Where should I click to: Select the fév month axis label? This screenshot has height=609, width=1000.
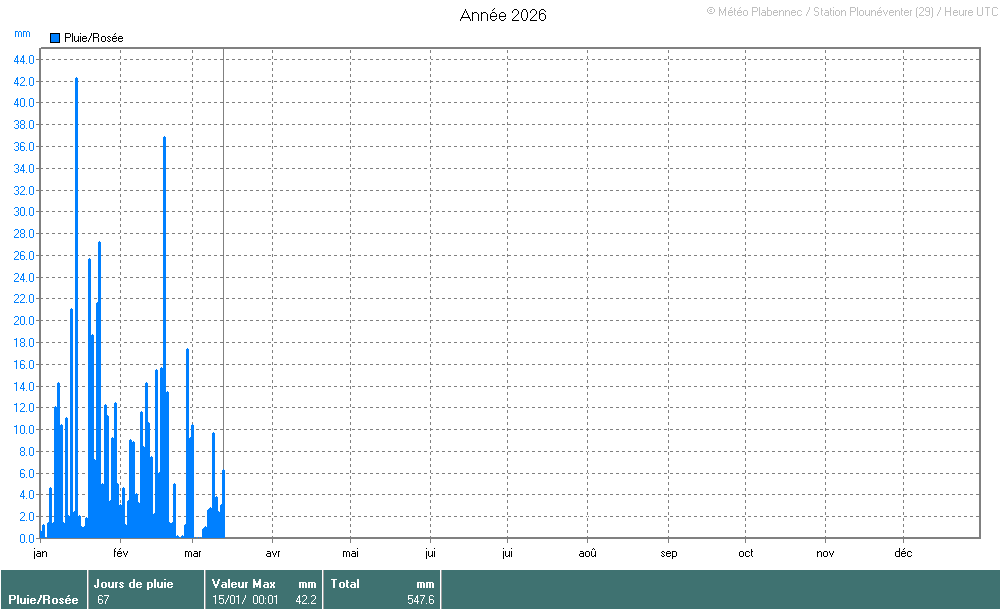(x=120, y=553)
